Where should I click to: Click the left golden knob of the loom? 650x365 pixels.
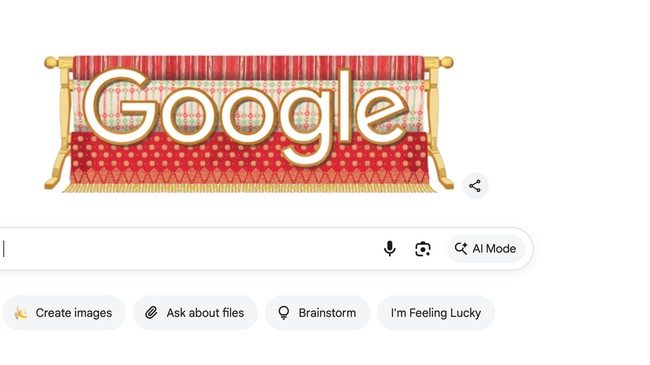coord(51,63)
